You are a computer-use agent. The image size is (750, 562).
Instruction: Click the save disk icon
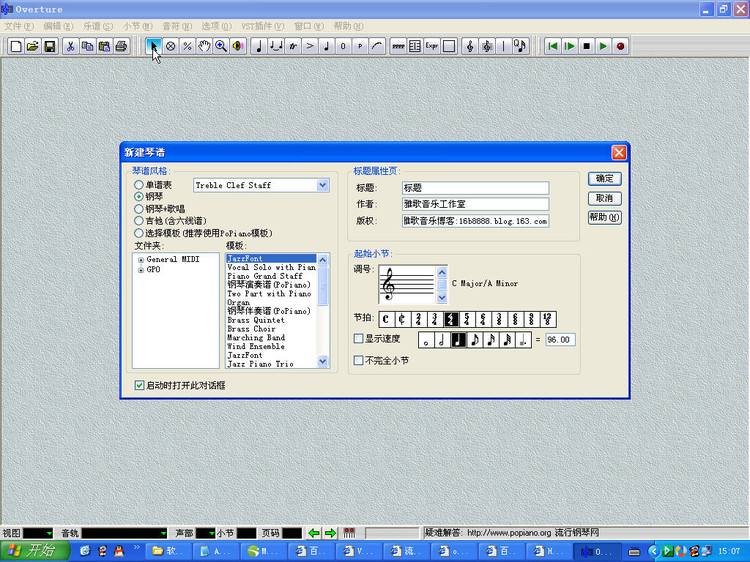pos(49,46)
